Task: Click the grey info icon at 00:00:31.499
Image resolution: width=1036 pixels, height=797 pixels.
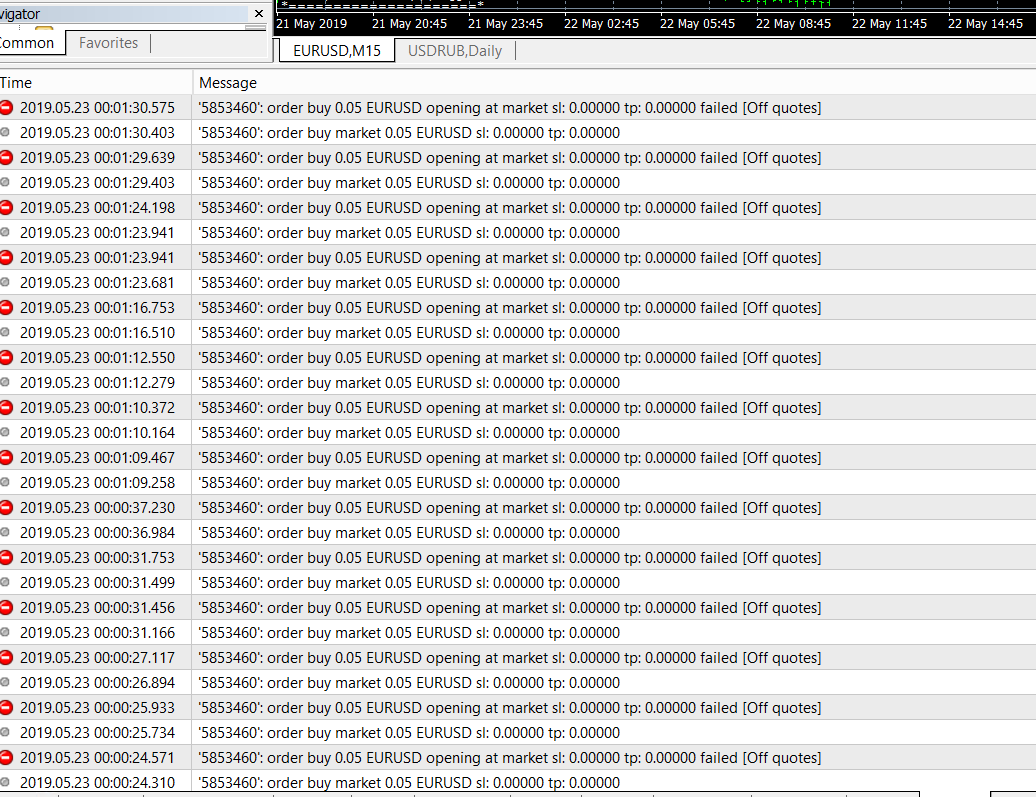Action: click(5, 582)
